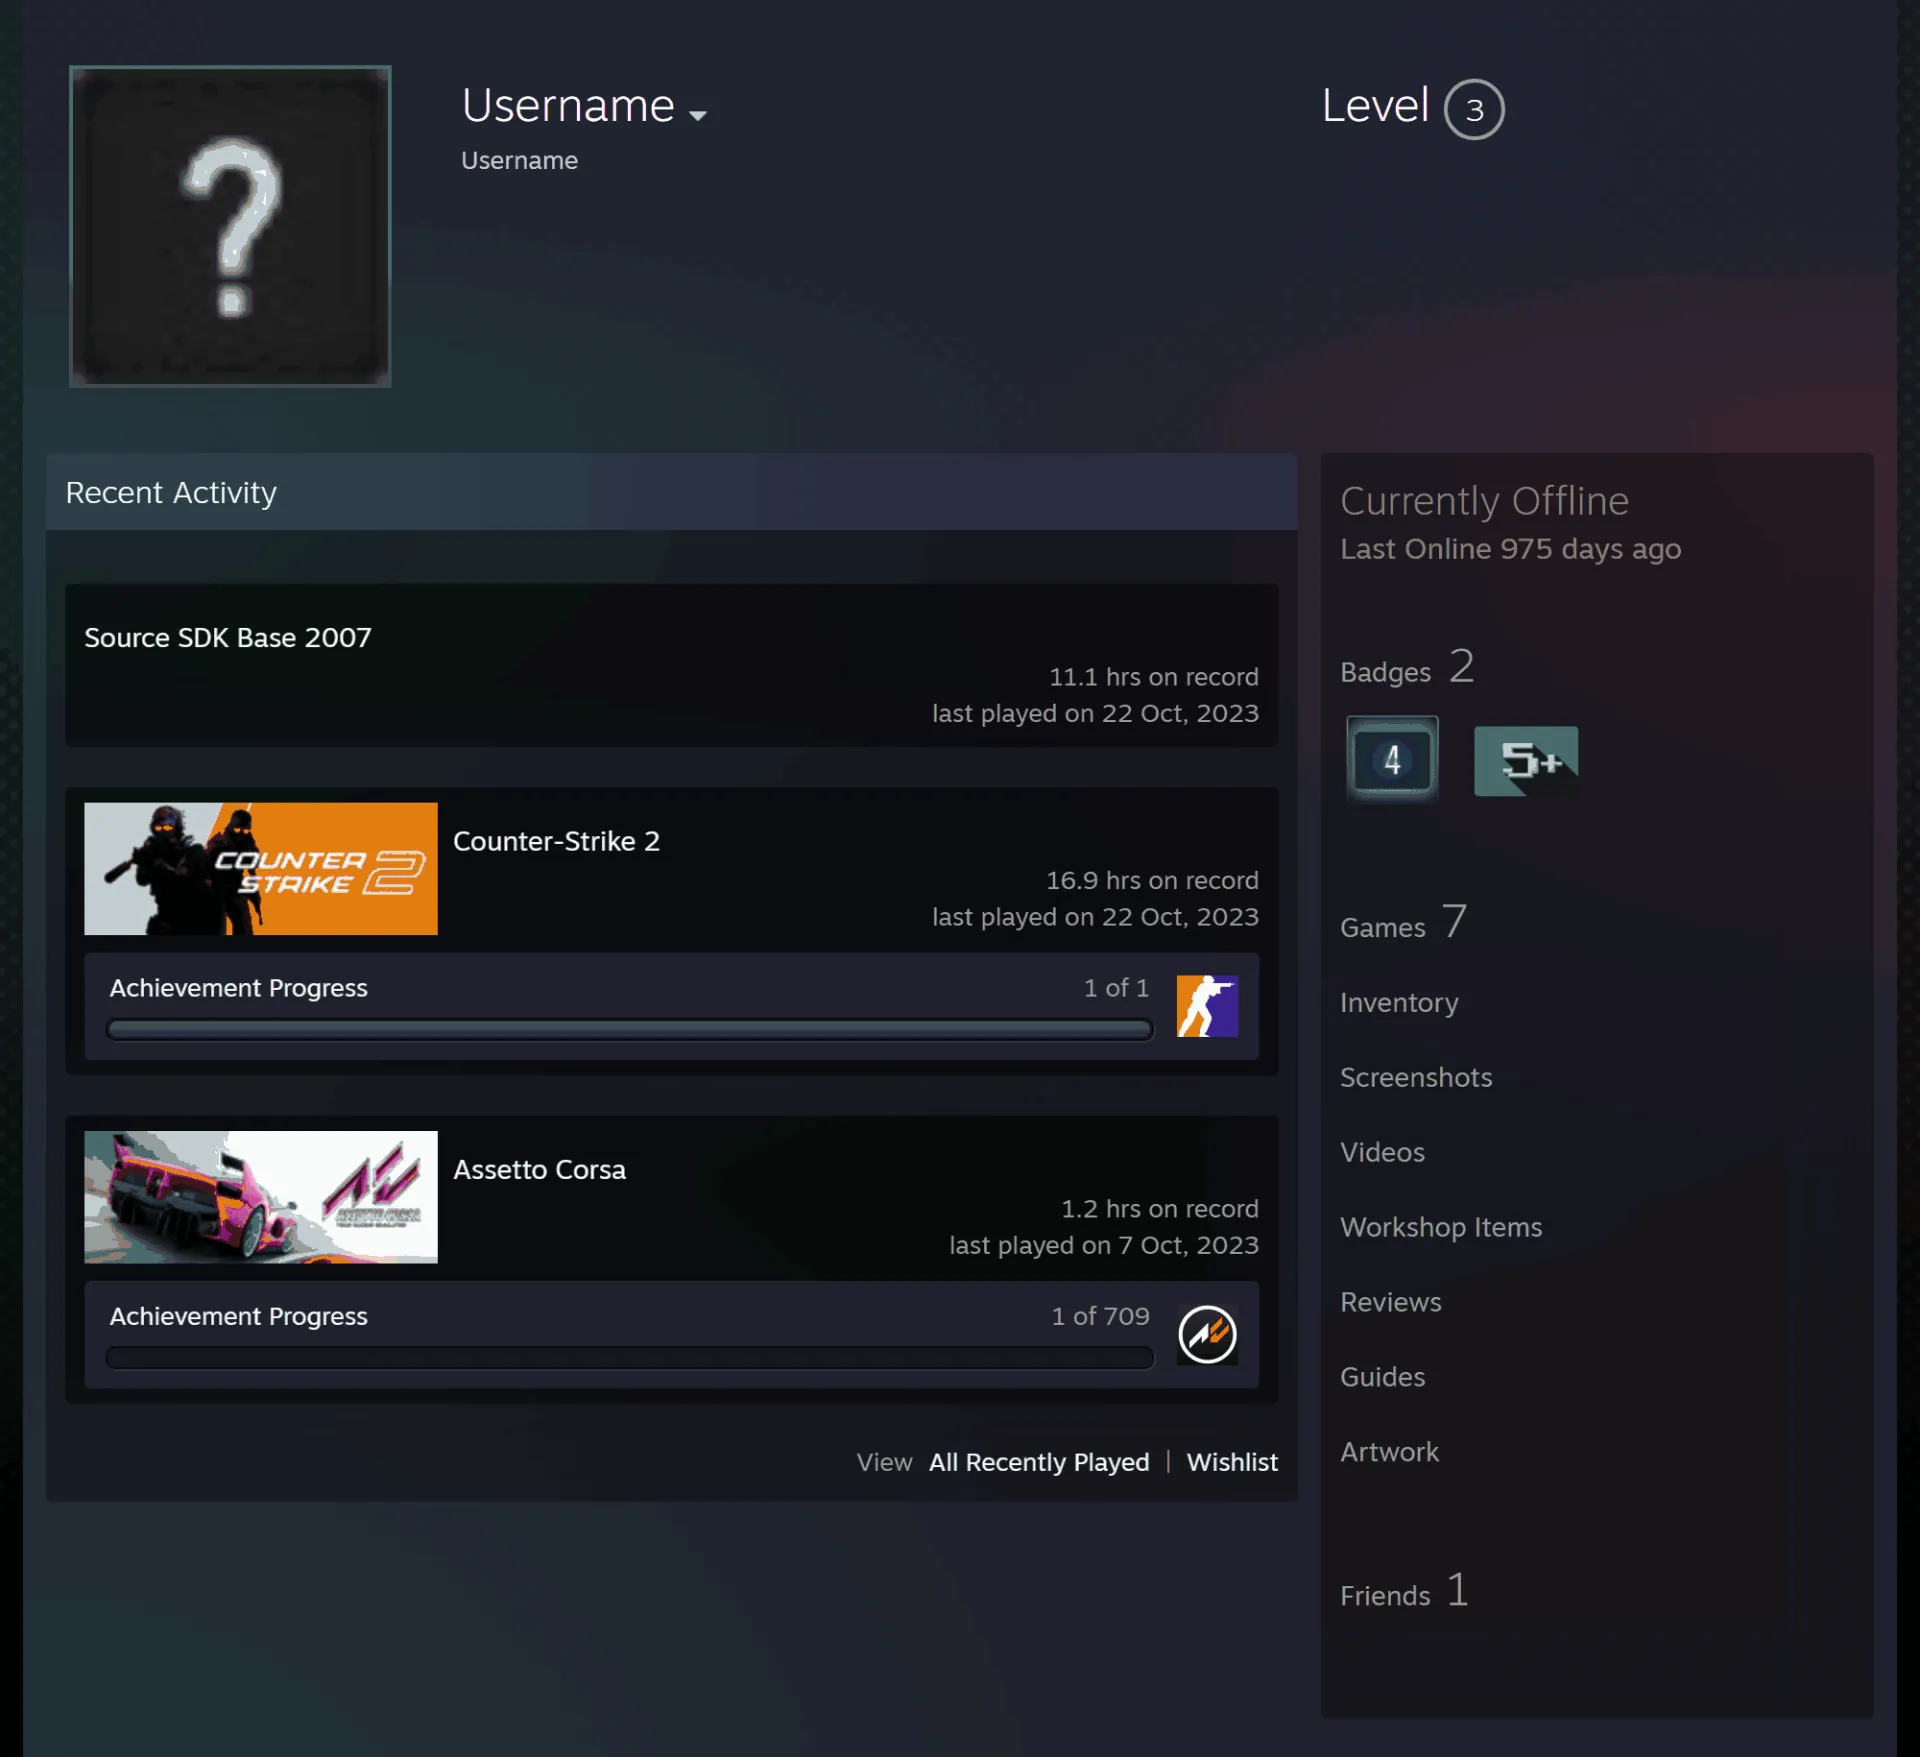
Task: Click Counter-Strike 2 Achievement Progress label
Action: (238, 988)
